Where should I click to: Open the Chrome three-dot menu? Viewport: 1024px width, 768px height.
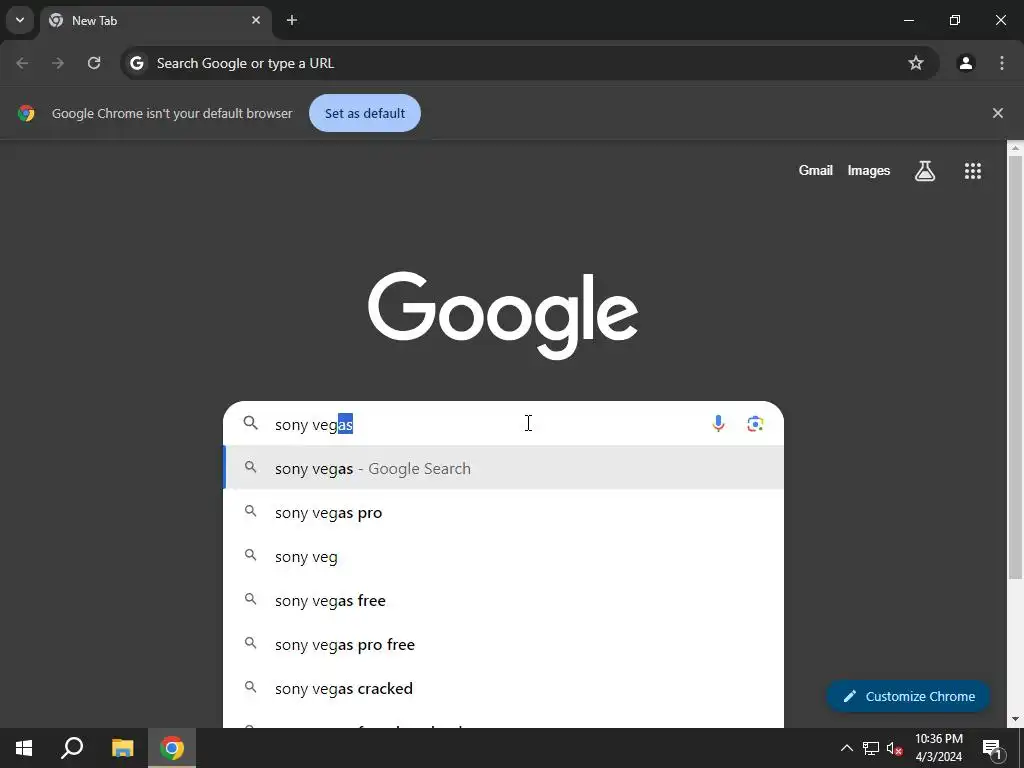[1002, 63]
